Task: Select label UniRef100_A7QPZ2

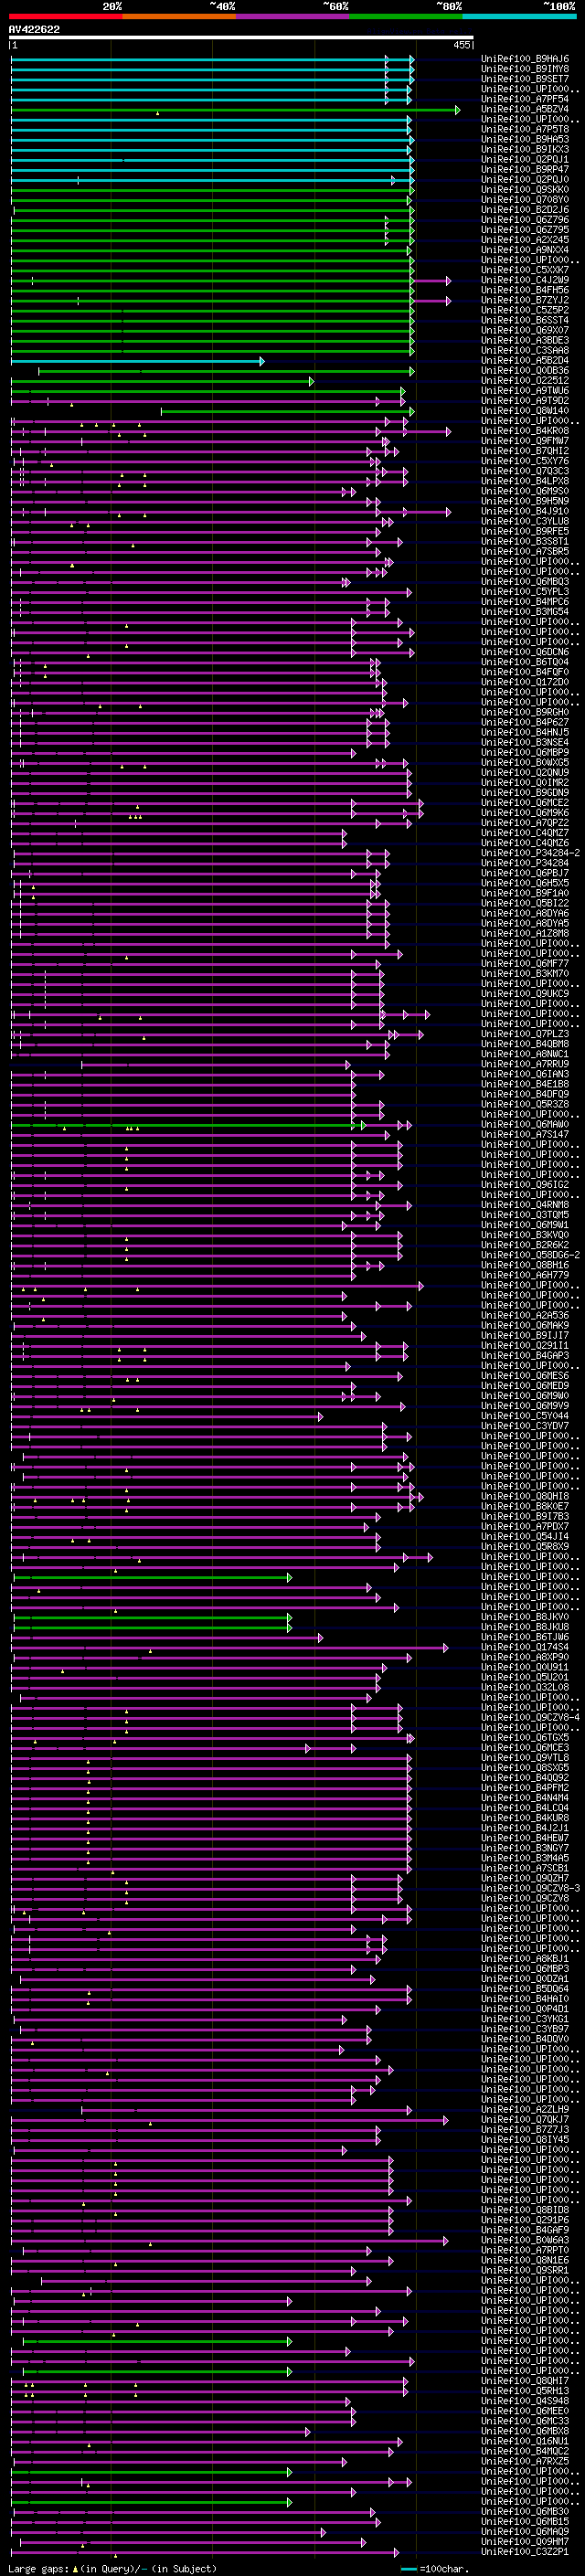Action: tap(524, 822)
